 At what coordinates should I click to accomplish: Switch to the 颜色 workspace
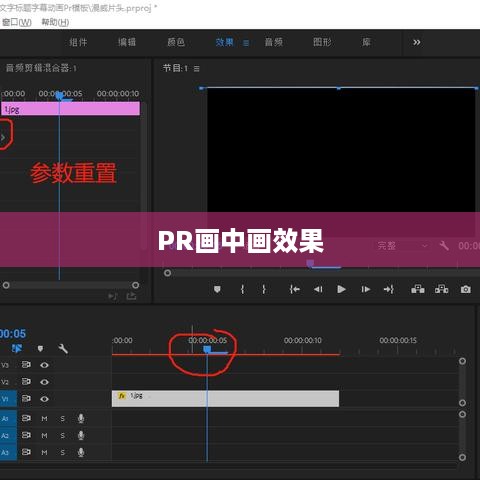point(176,42)
